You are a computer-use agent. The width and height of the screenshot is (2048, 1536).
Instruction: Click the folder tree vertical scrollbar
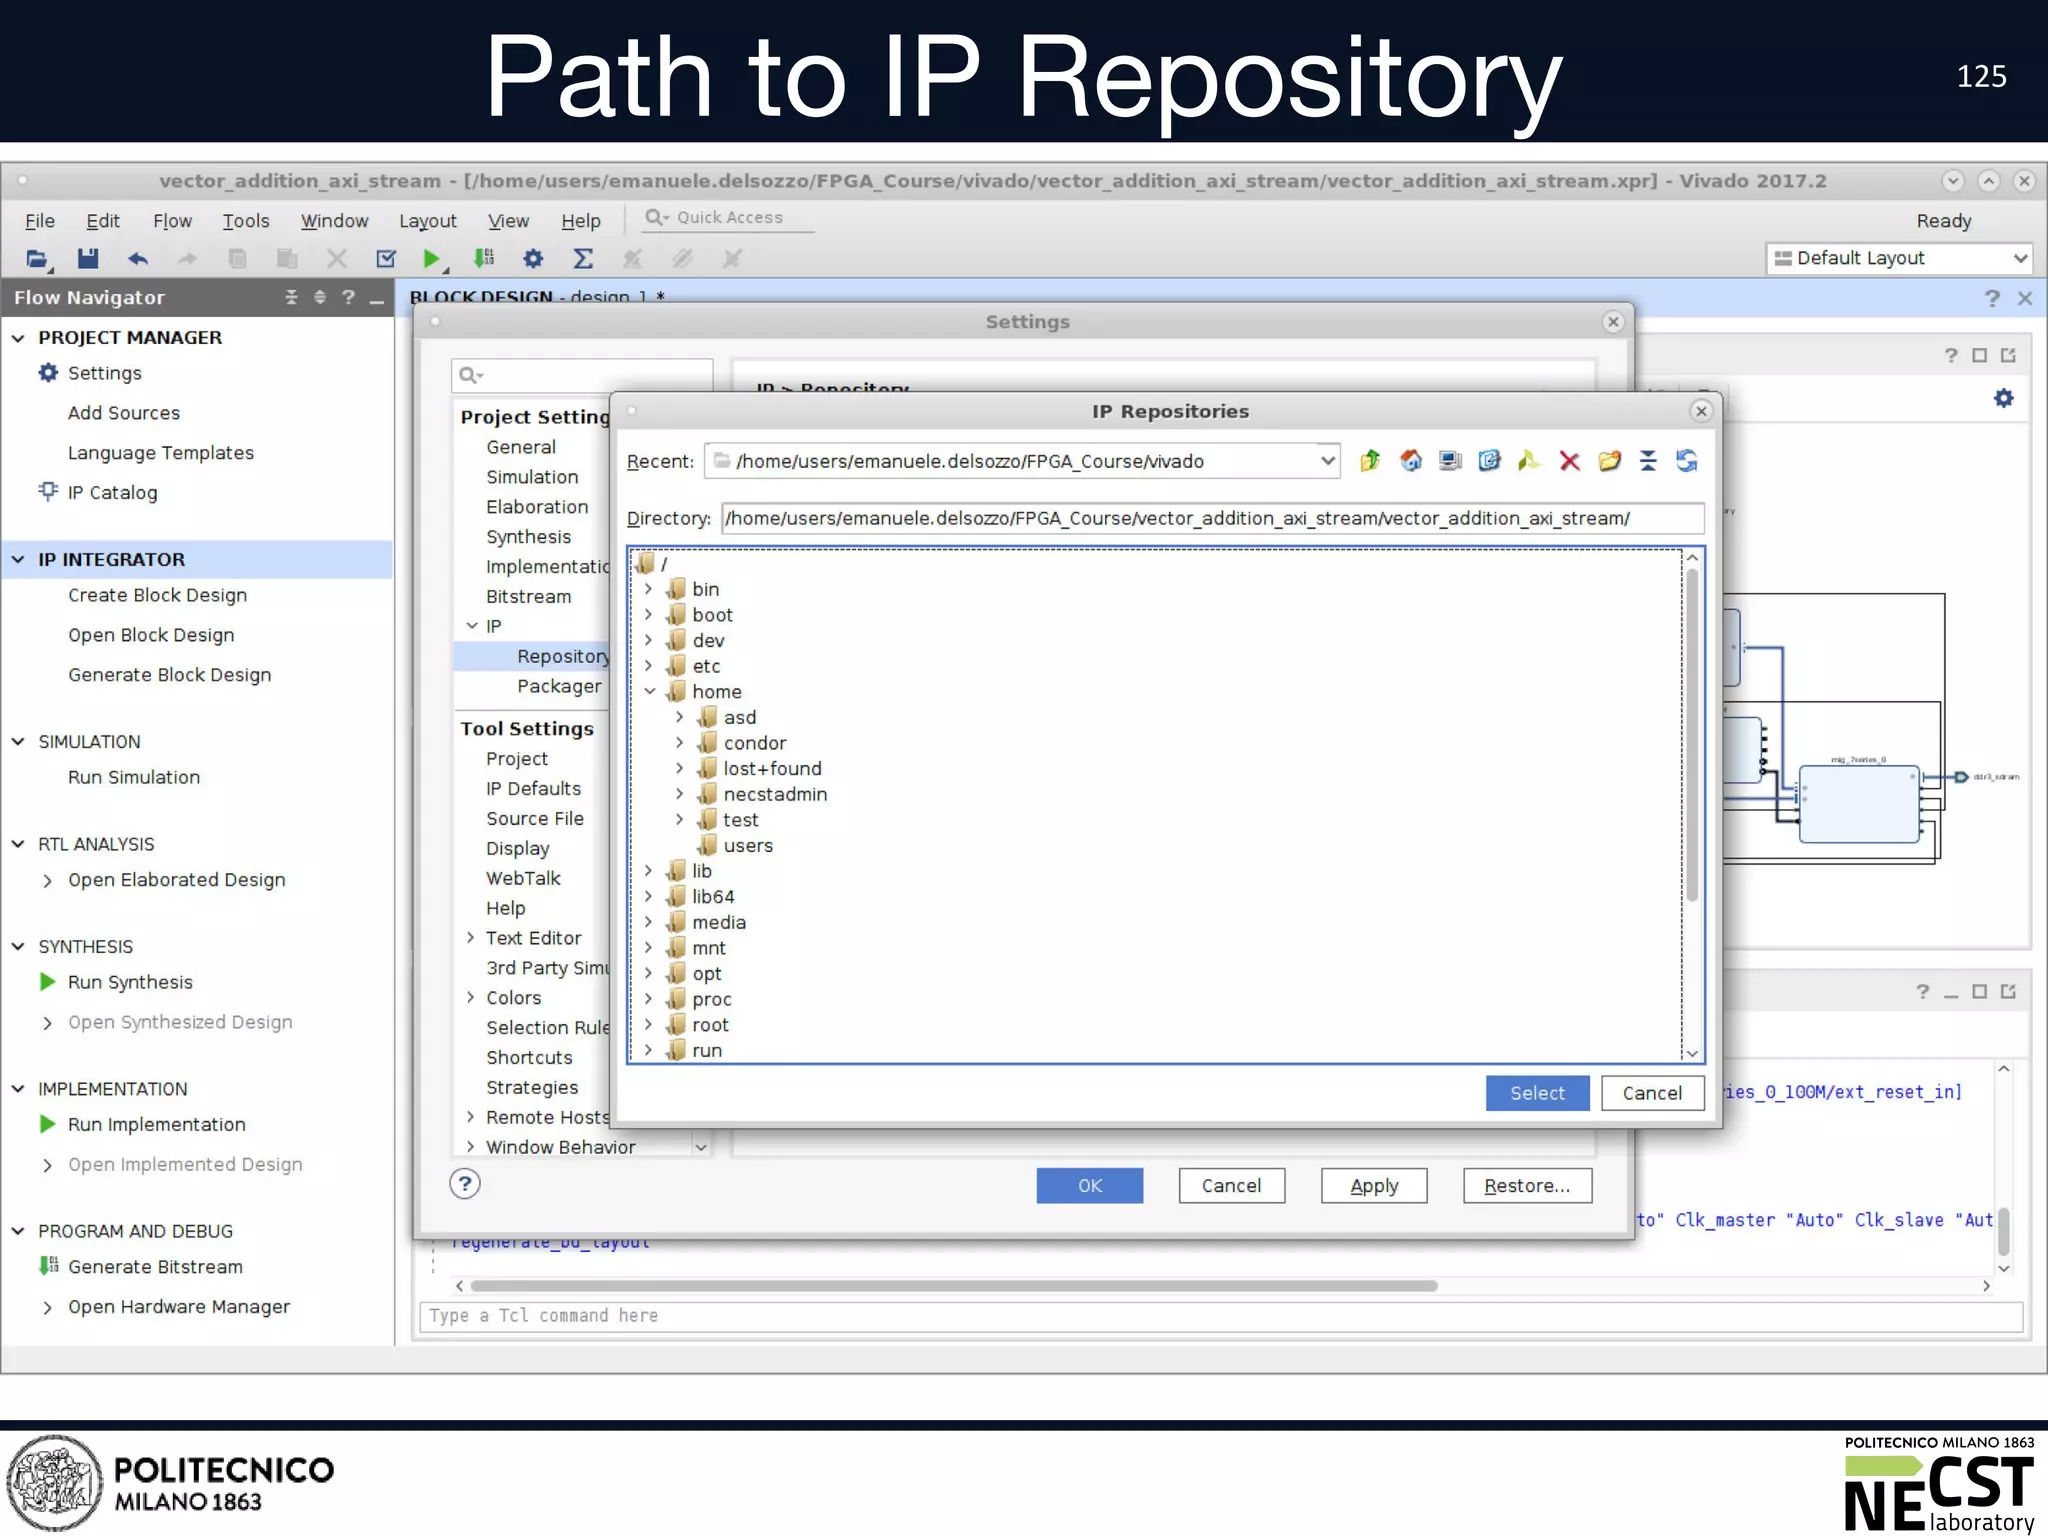[1692, 735]
